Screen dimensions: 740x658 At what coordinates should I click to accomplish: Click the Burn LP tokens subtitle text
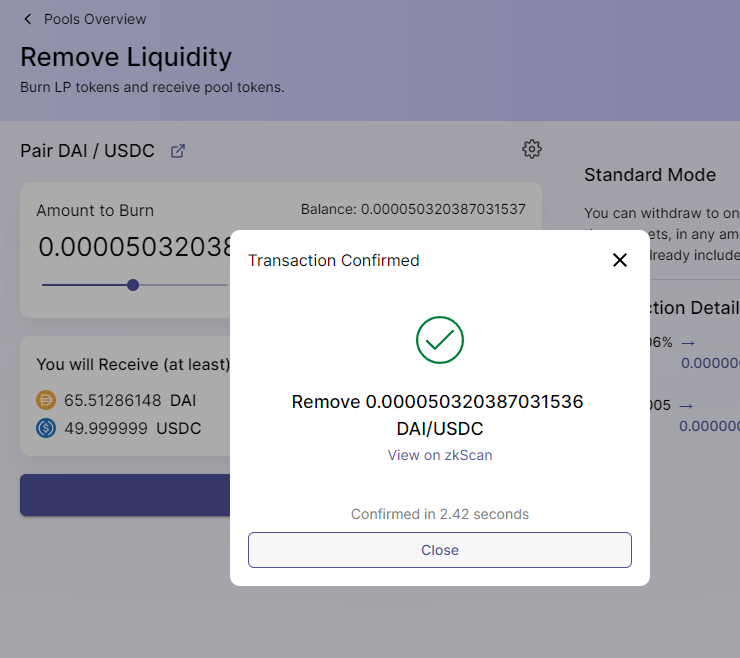(x=152, y=87)
